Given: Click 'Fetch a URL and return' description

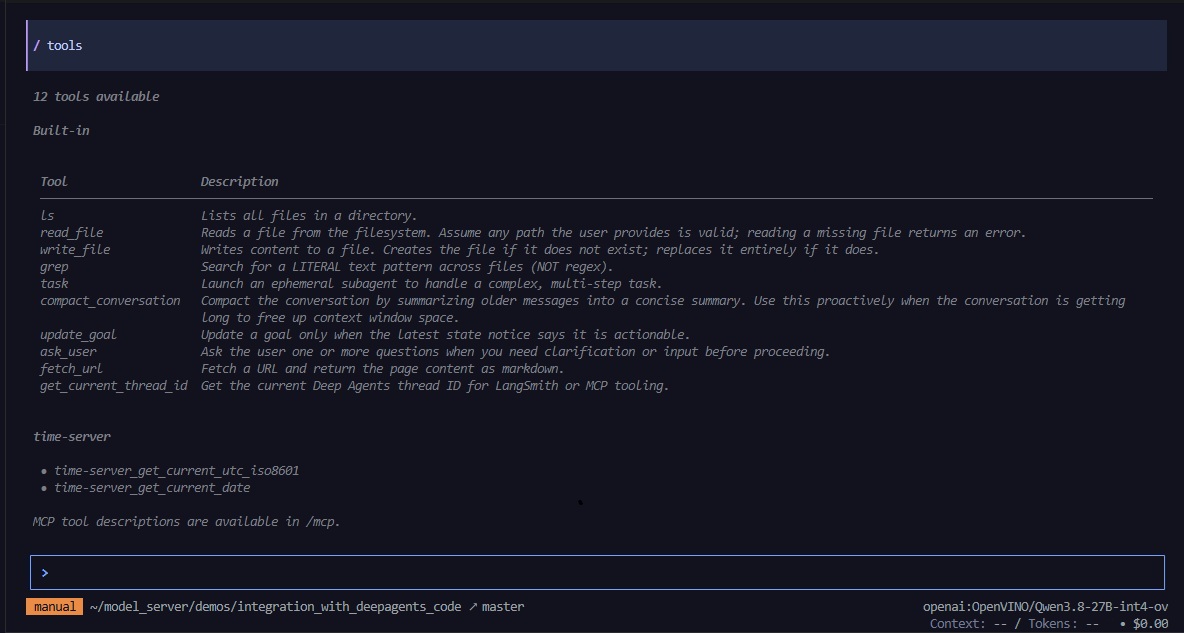Looking at the screenshot, I should click(382, 369).
